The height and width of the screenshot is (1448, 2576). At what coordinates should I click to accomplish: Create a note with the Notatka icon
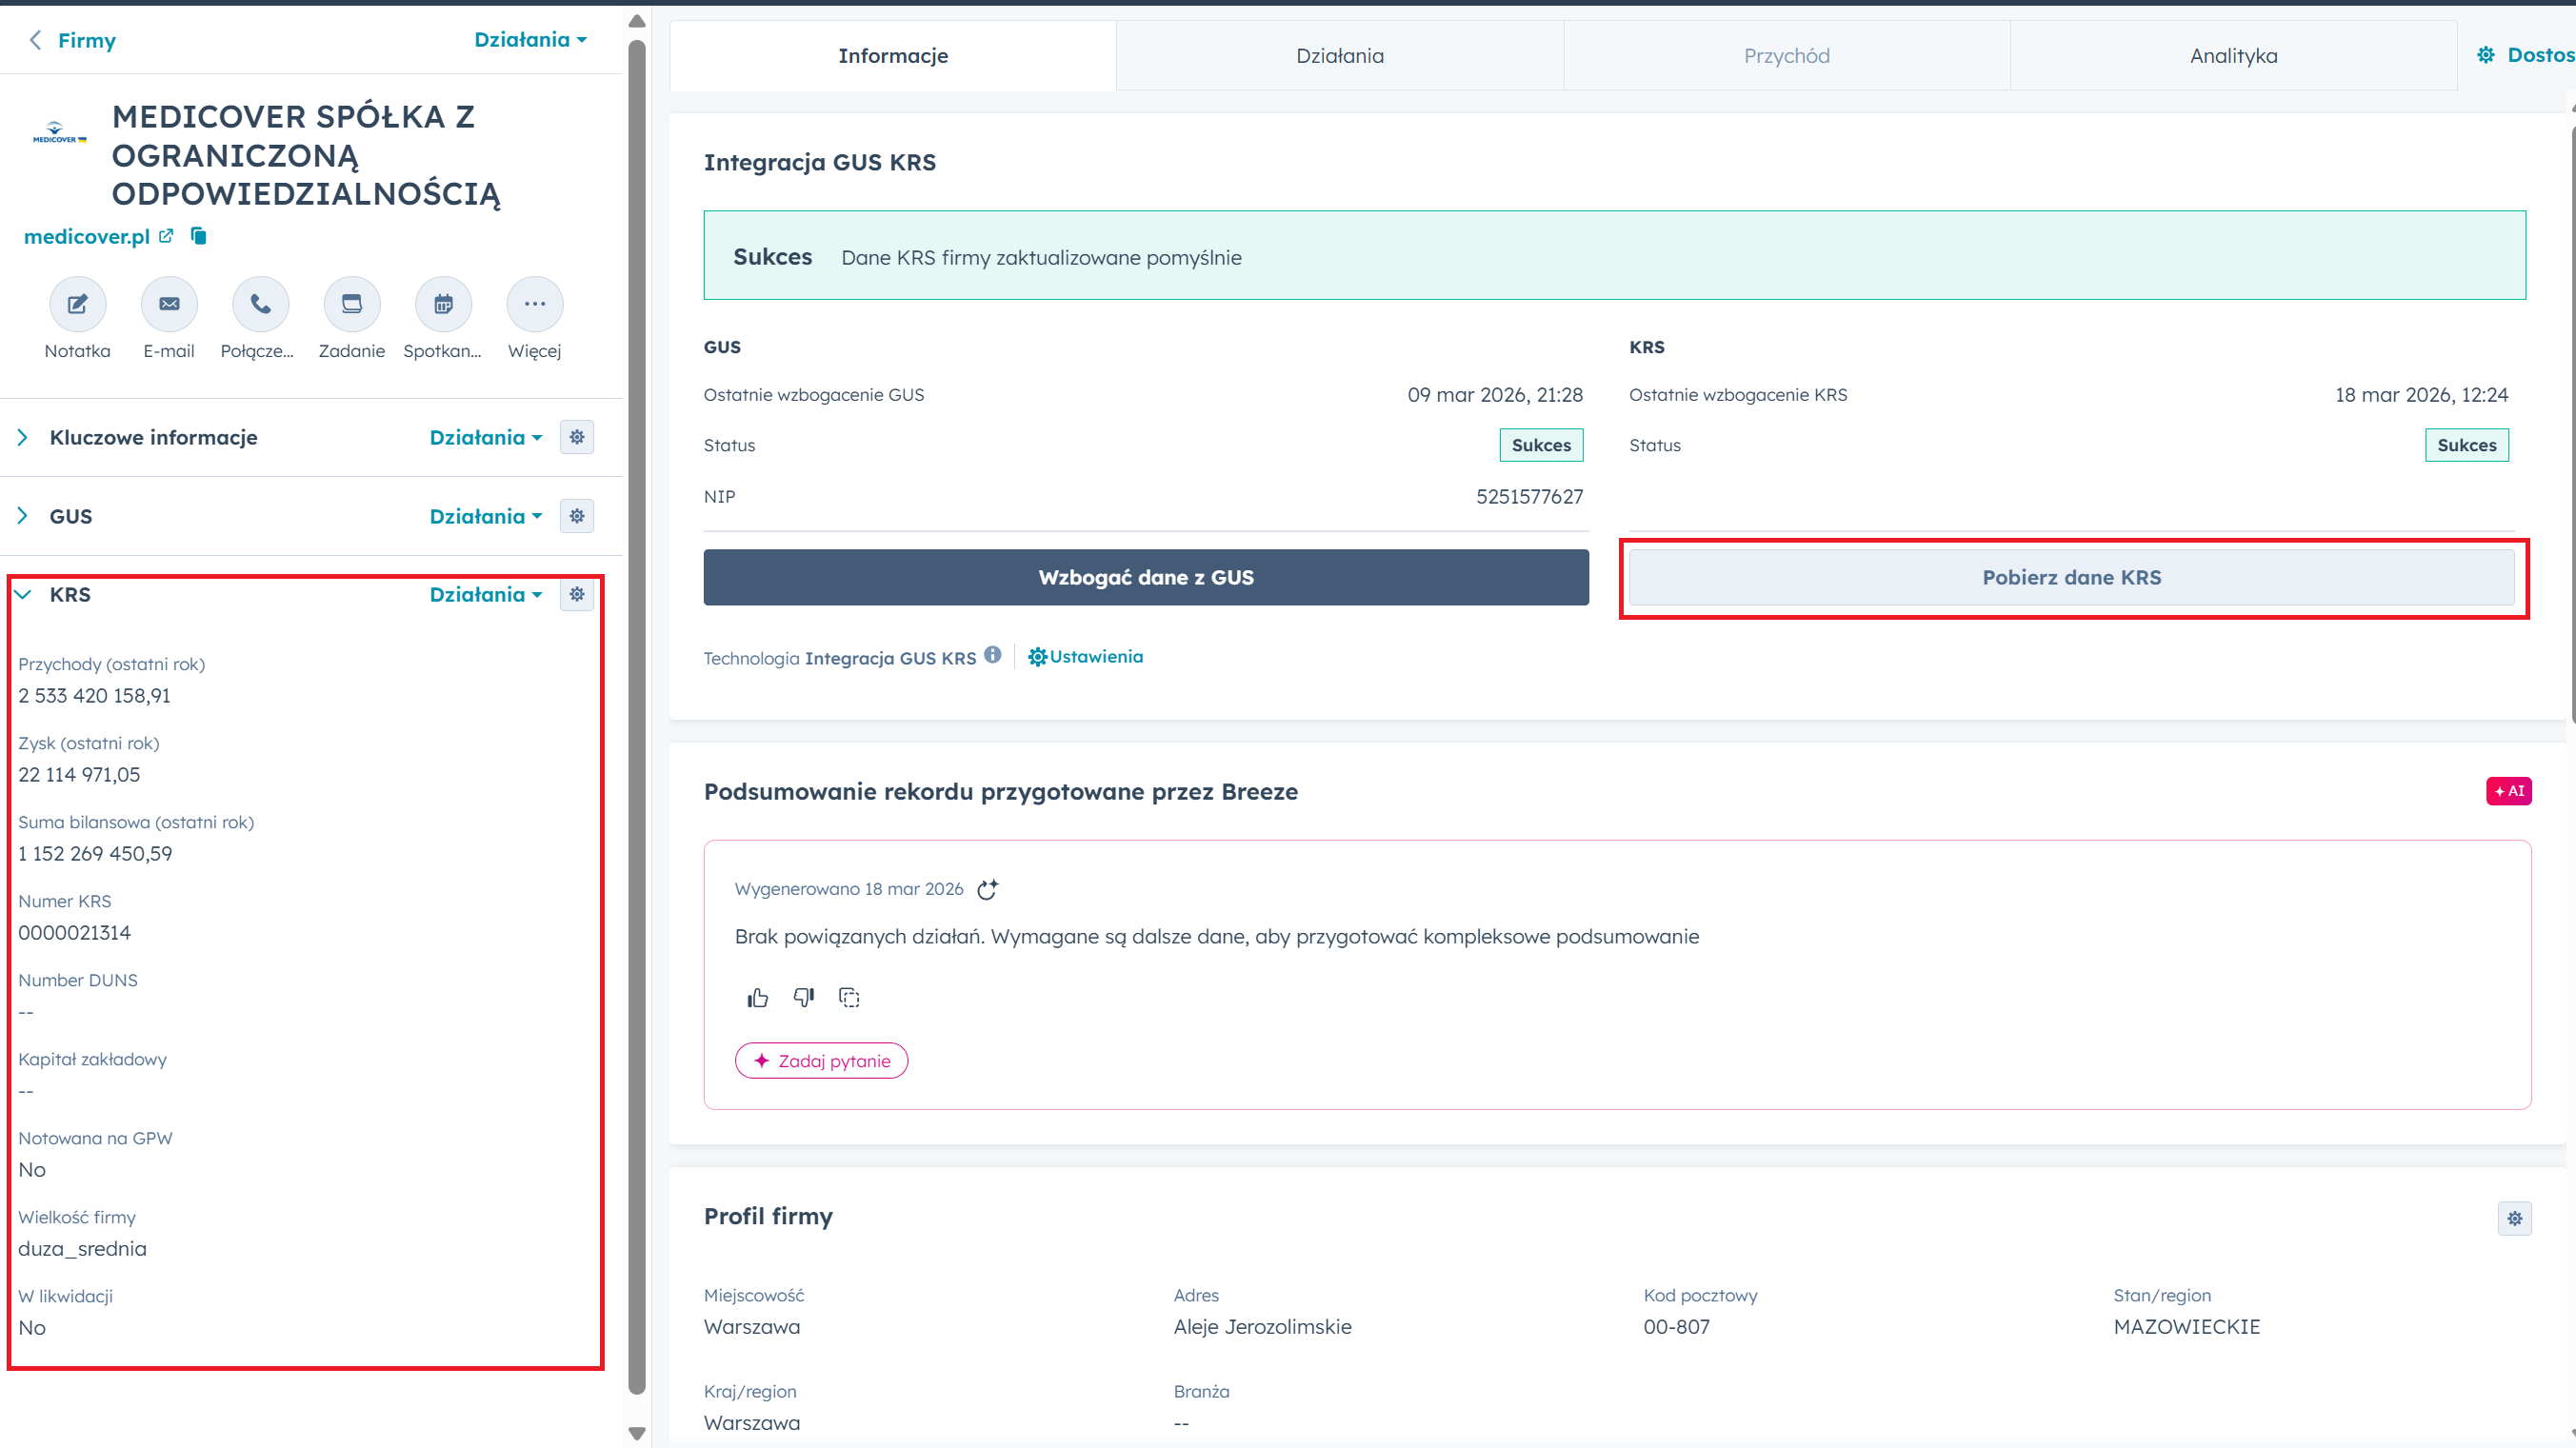77,304
